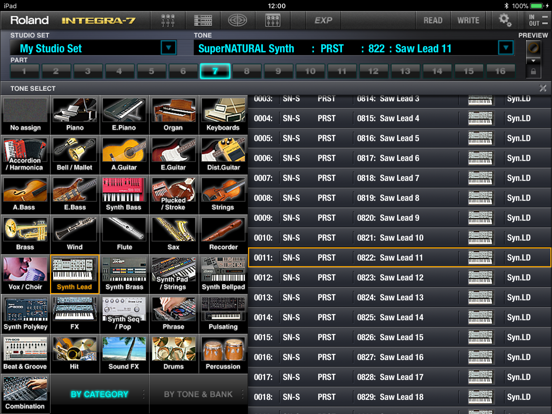The height and width of the screenshot is (414, 552).
Task: Click the WRITE button
Action: point(468,20)
